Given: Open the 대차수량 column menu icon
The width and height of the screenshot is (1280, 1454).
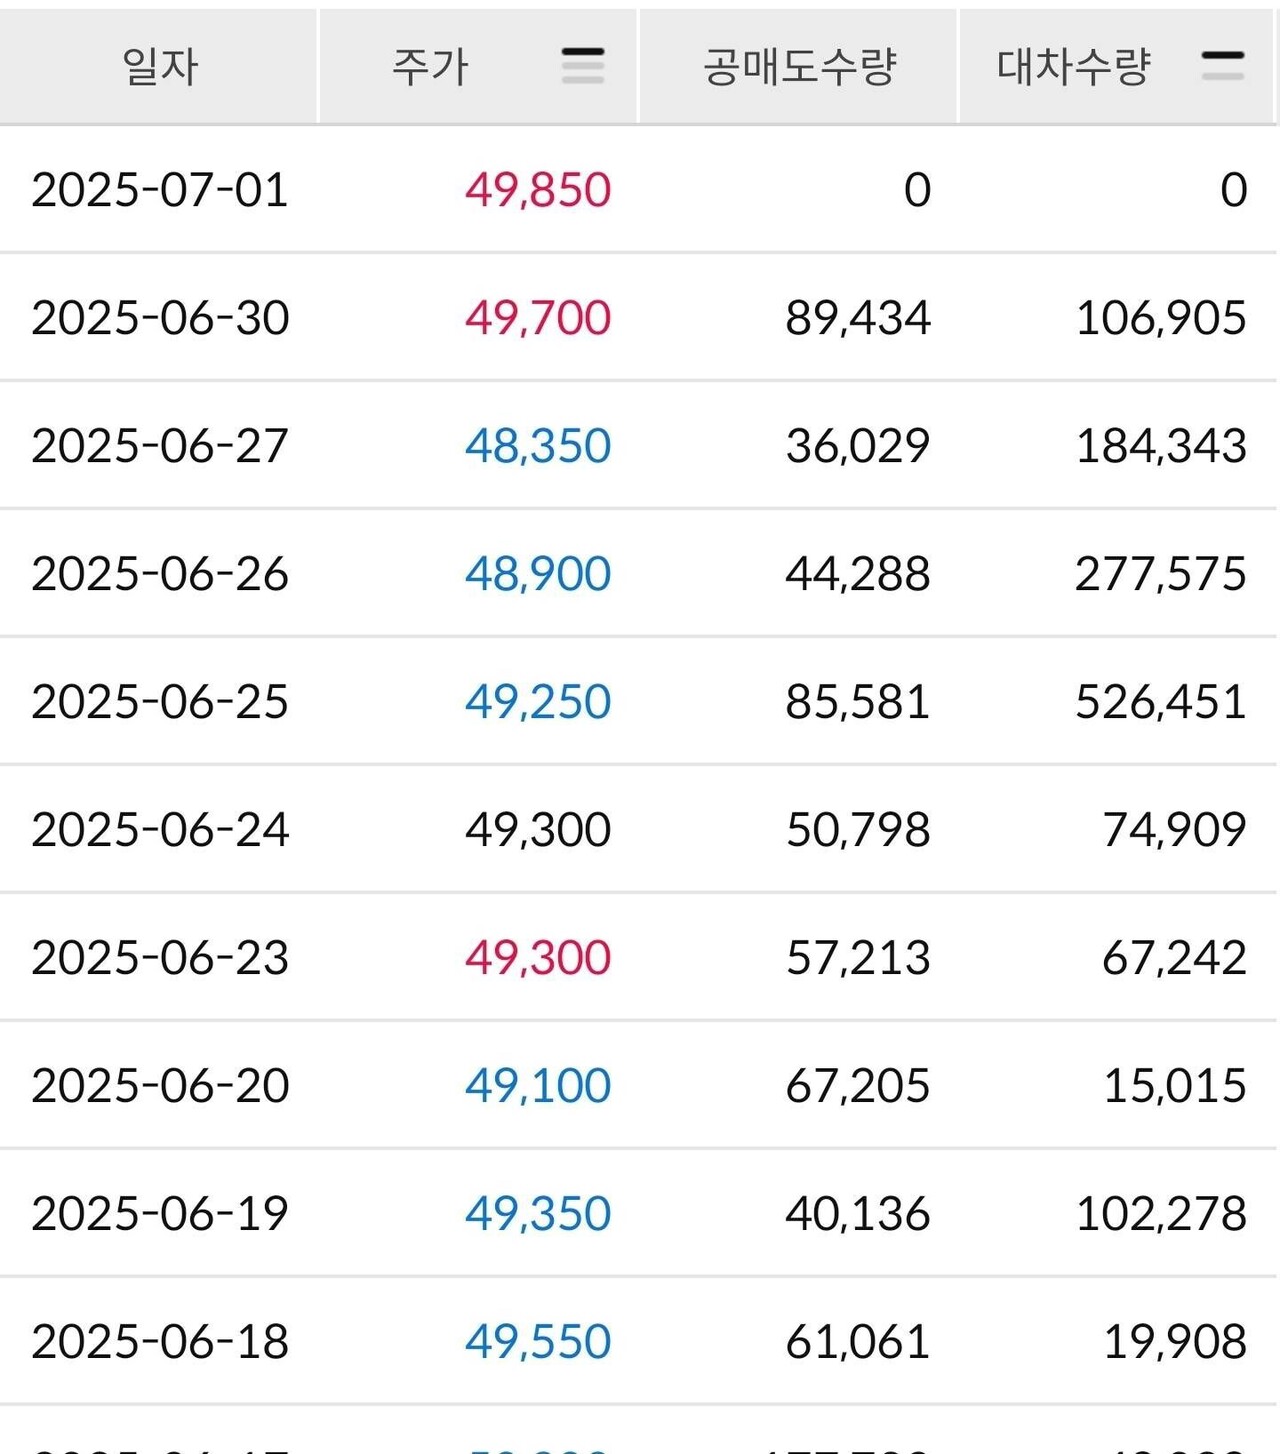Looking at the screenshot, I should tap(1222, 66).
